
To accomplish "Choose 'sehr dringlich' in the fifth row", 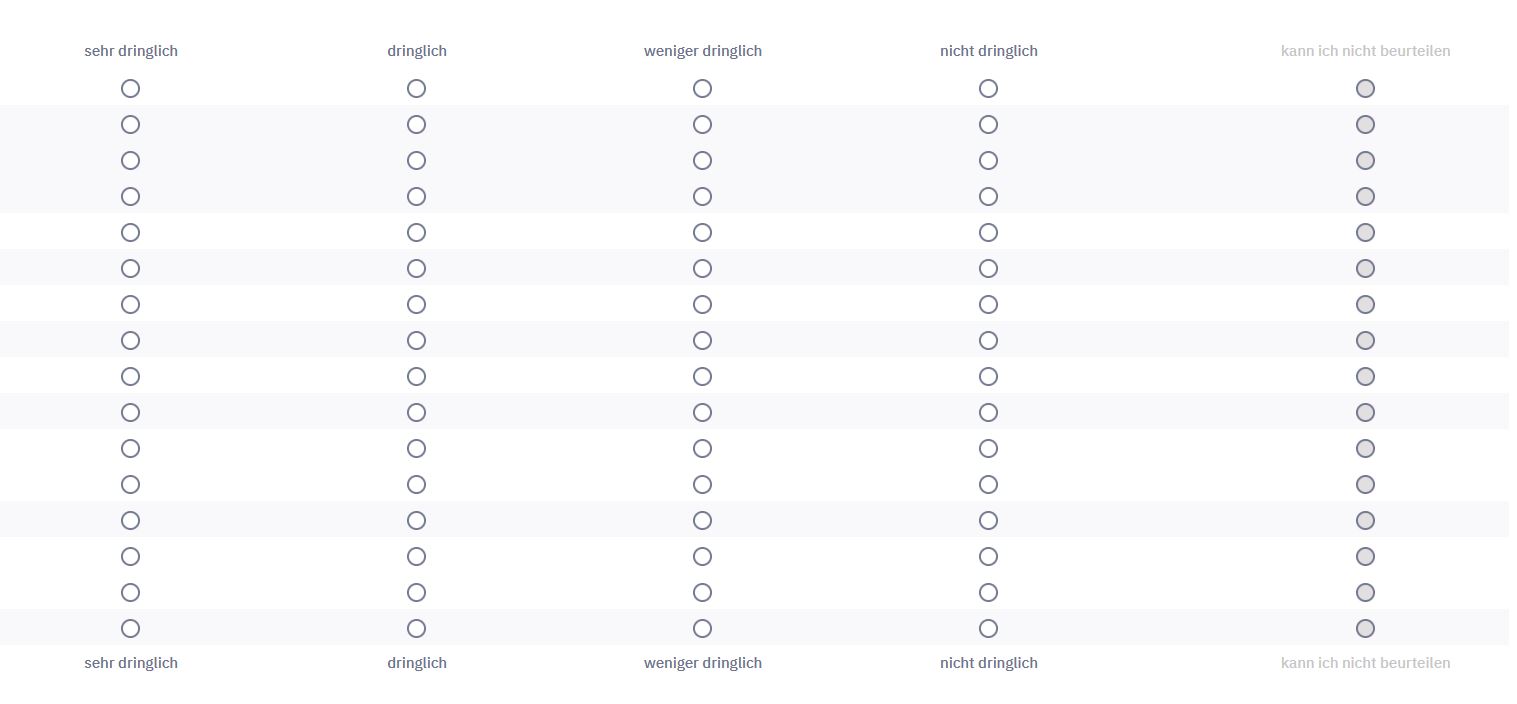I will tap(130, 233).
